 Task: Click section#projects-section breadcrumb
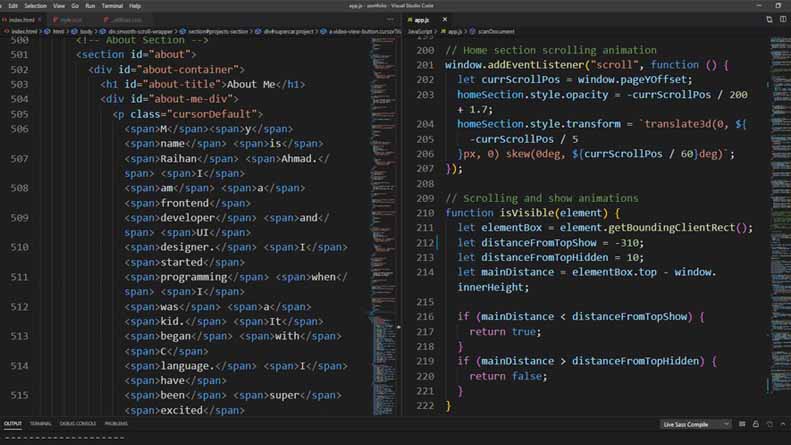[218, 31]
